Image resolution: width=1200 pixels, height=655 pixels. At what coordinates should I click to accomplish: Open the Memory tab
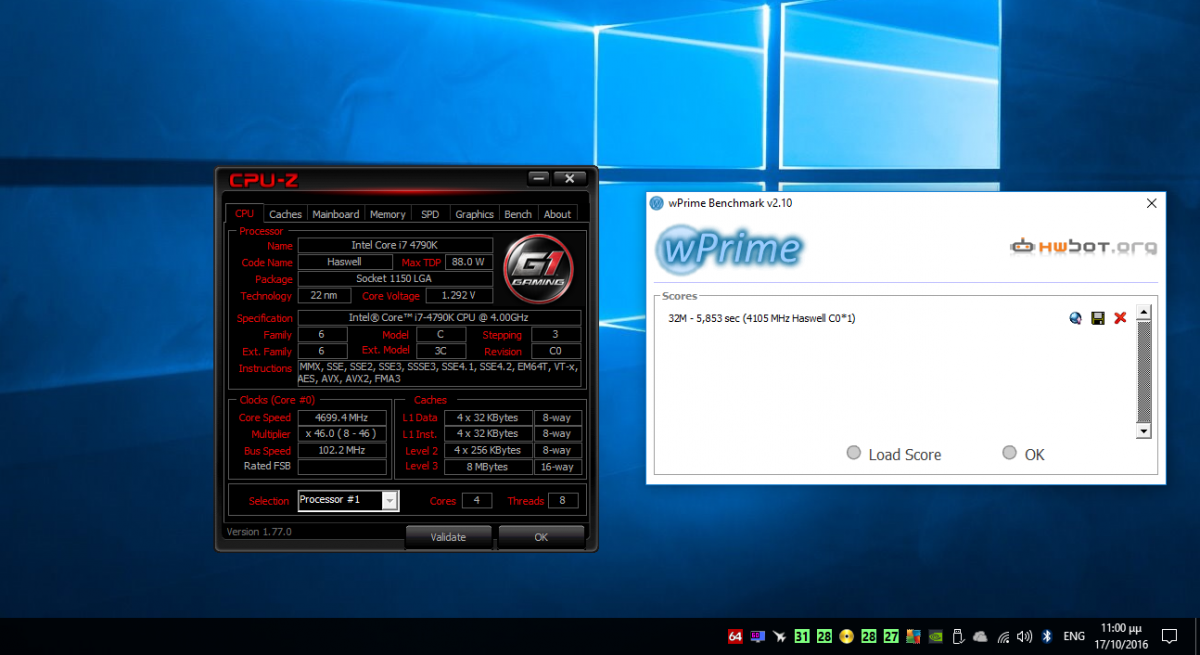pos(388,214)
